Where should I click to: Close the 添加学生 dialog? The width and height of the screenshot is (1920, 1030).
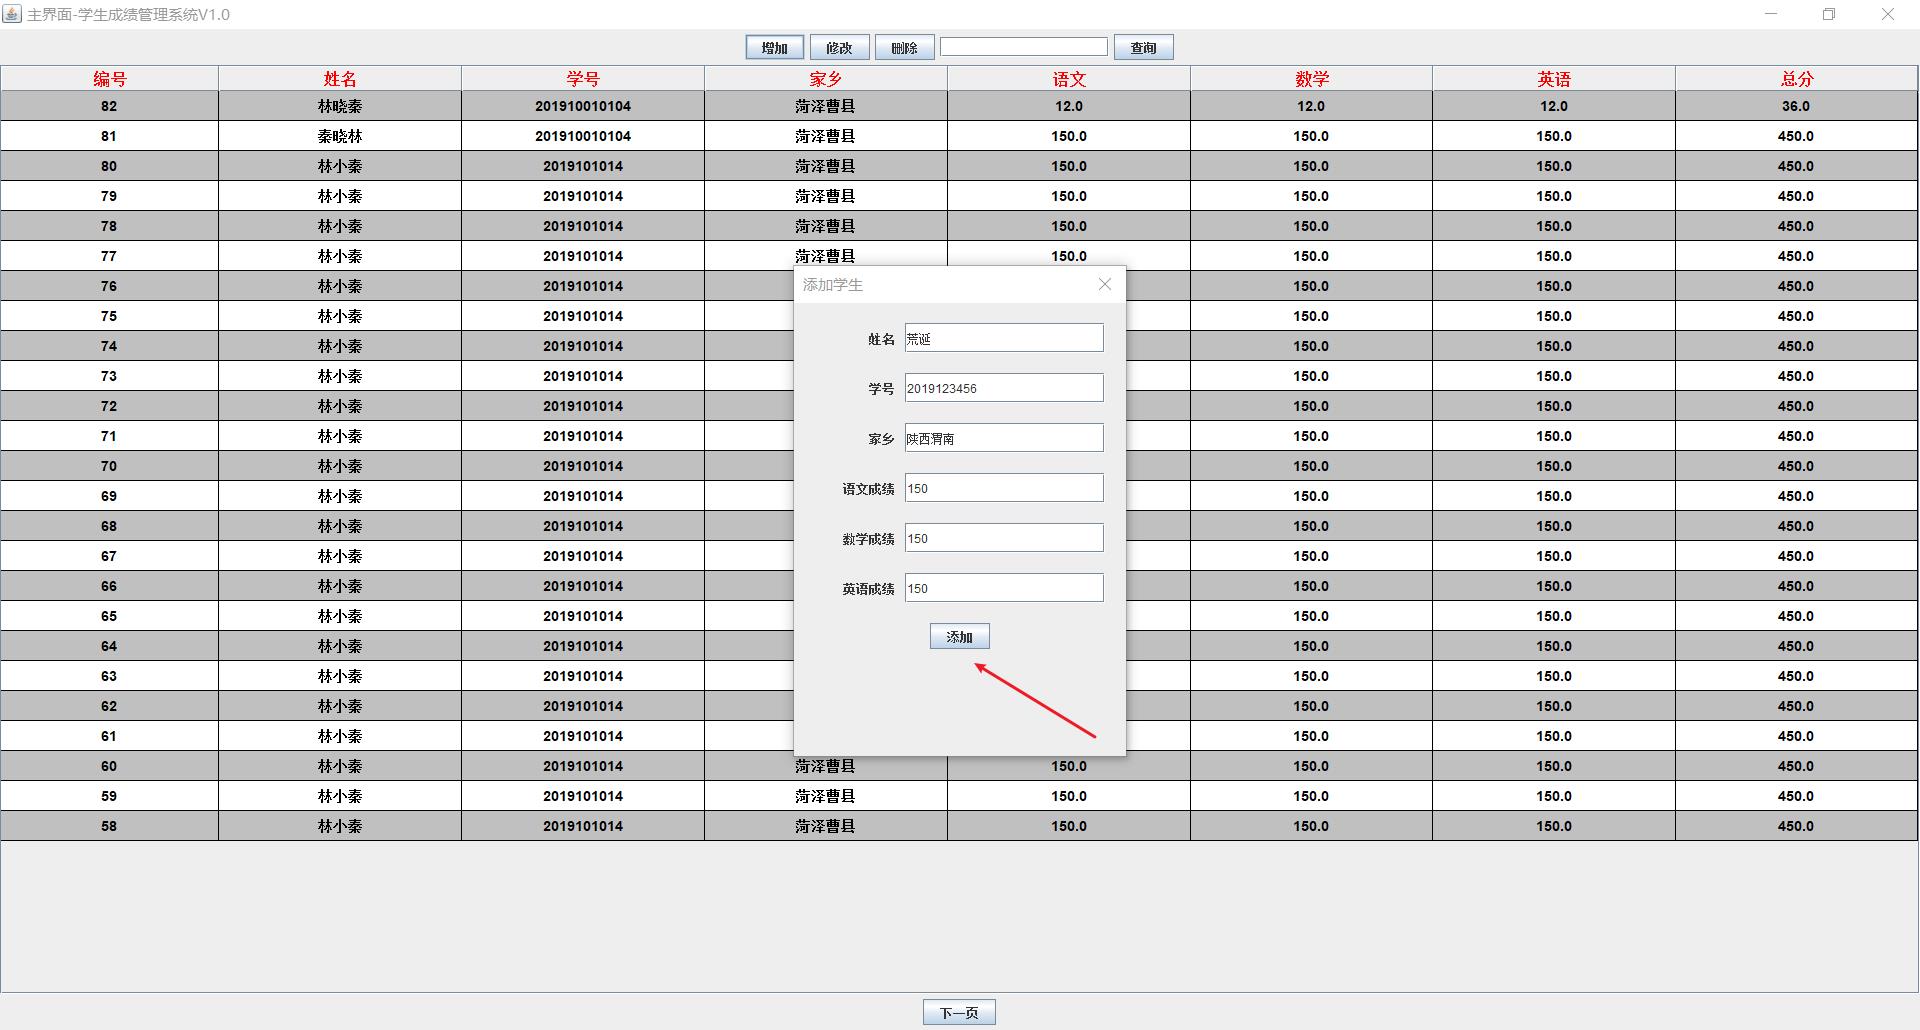click(x=1105, y=285)
